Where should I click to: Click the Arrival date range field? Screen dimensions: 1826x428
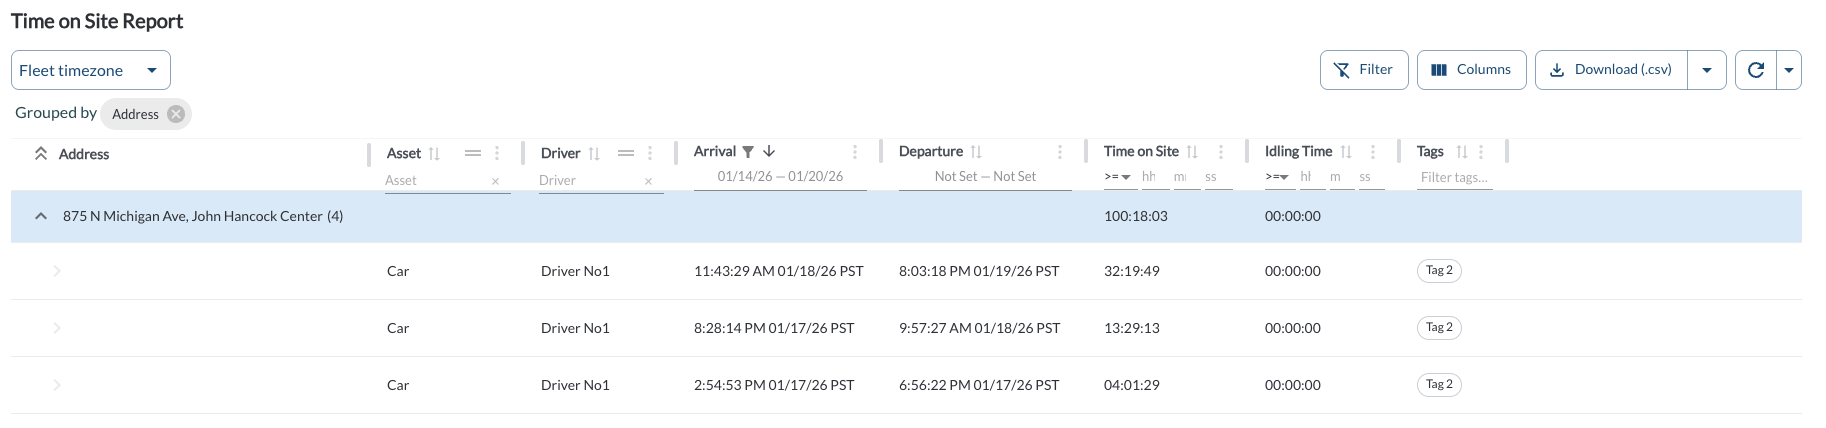click(780, 177)
